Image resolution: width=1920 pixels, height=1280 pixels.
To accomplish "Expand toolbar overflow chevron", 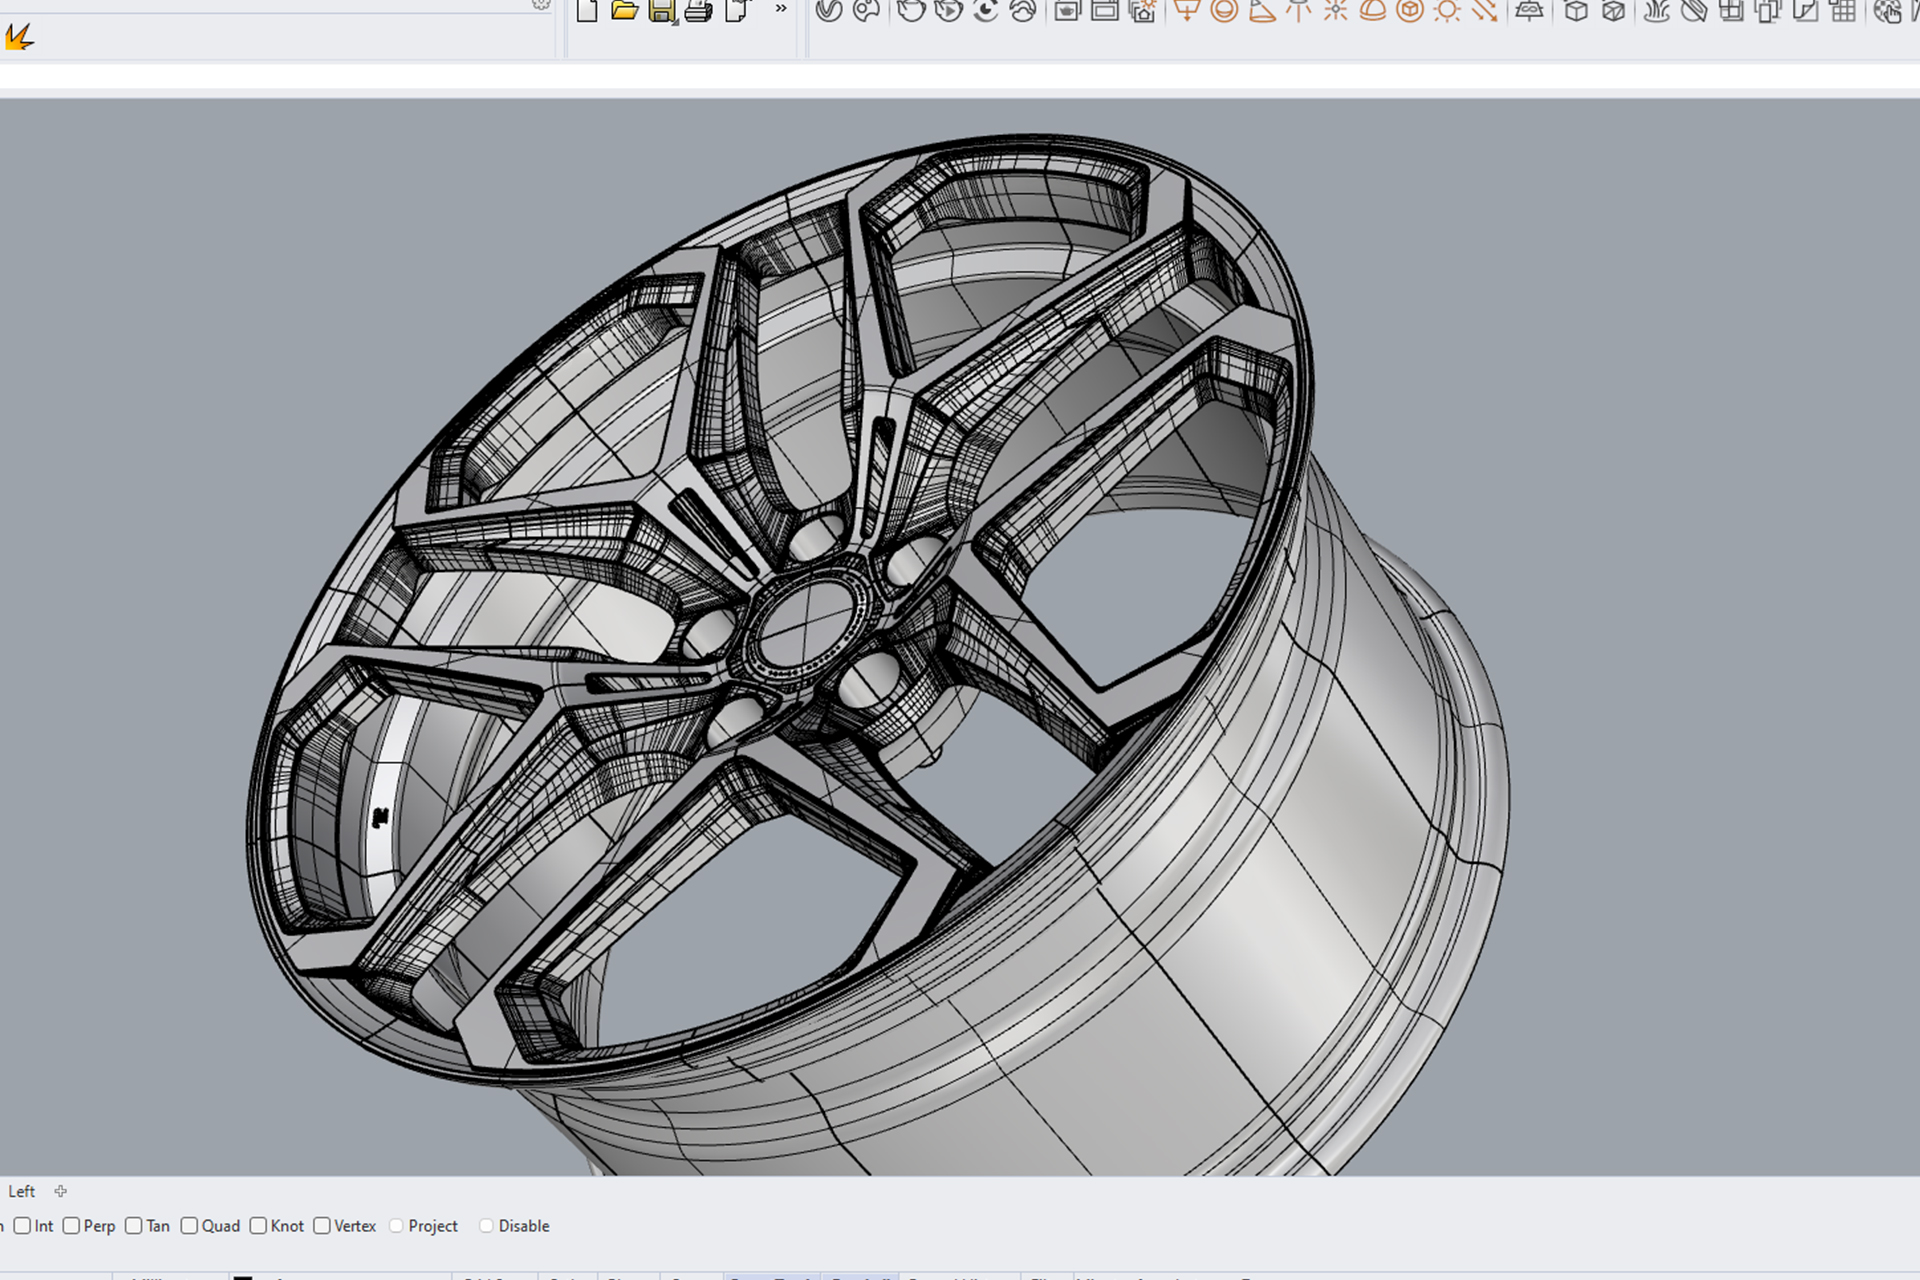I will [781, 8].
